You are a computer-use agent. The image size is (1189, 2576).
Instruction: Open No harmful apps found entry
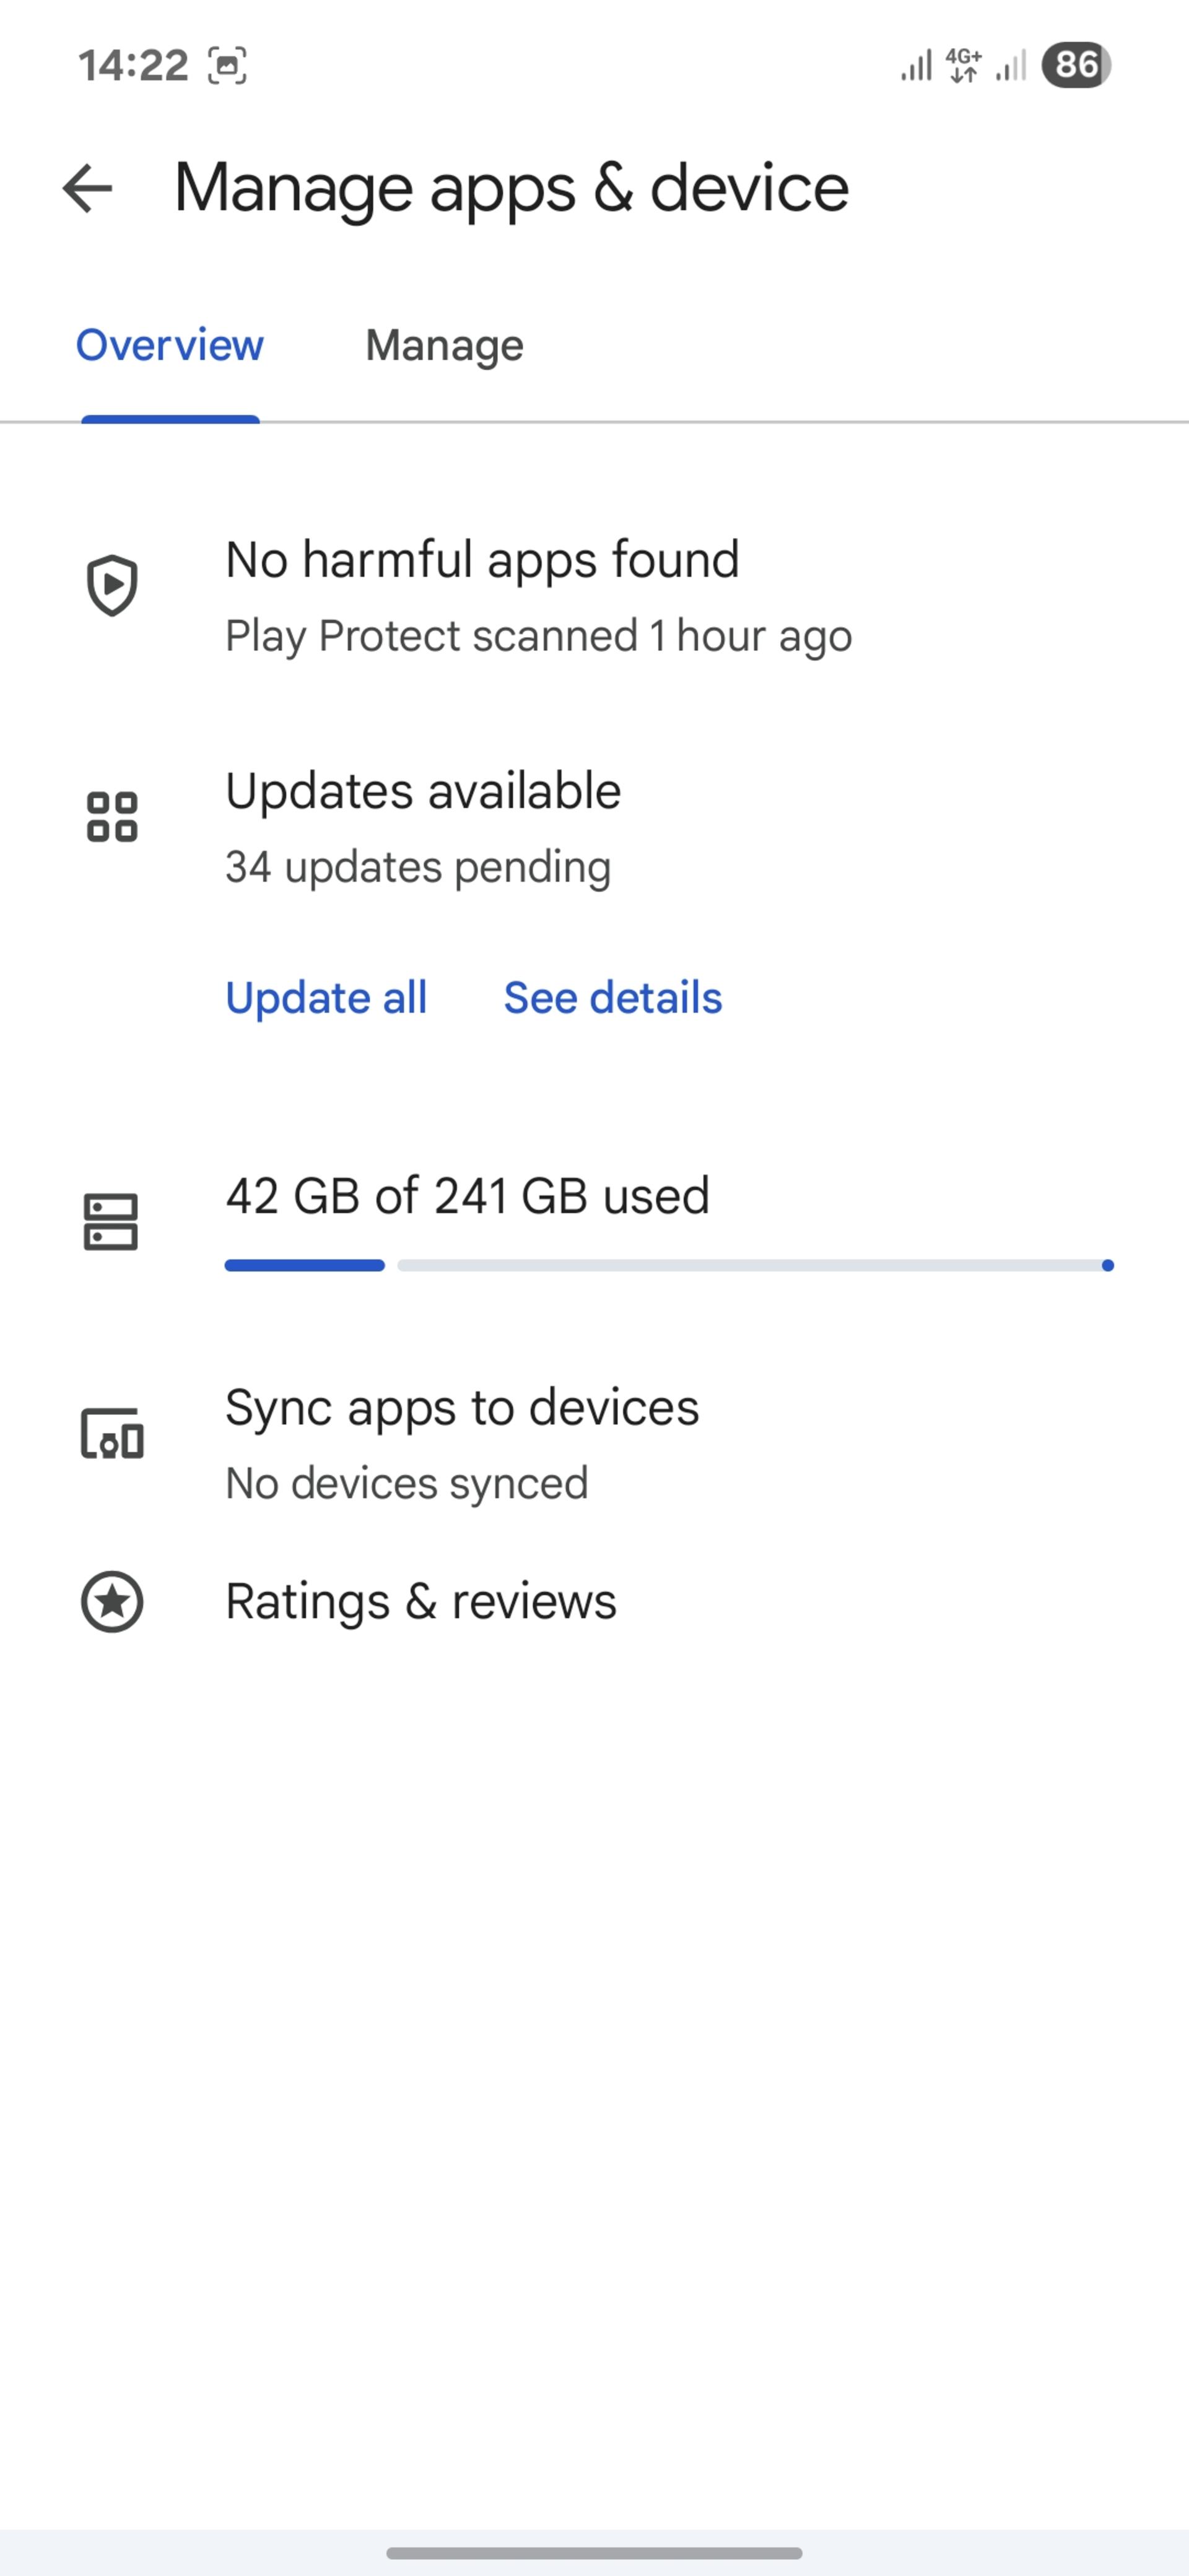click(594, 596)
